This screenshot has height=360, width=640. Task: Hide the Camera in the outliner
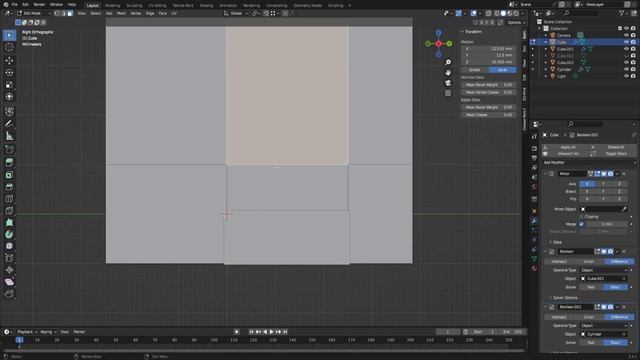coord(626,35)
